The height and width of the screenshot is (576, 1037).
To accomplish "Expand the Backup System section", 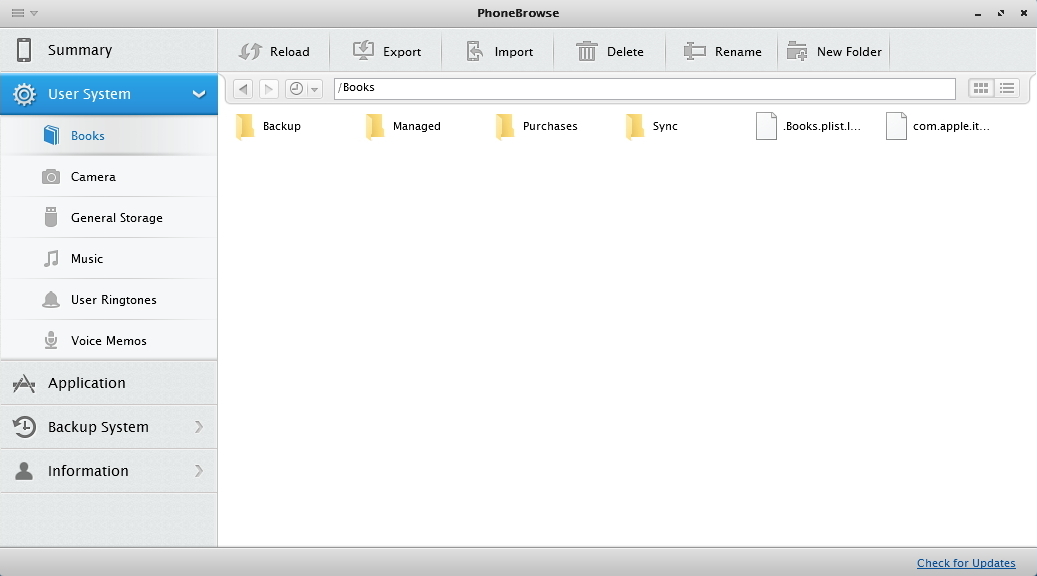I will click(199, 427).
